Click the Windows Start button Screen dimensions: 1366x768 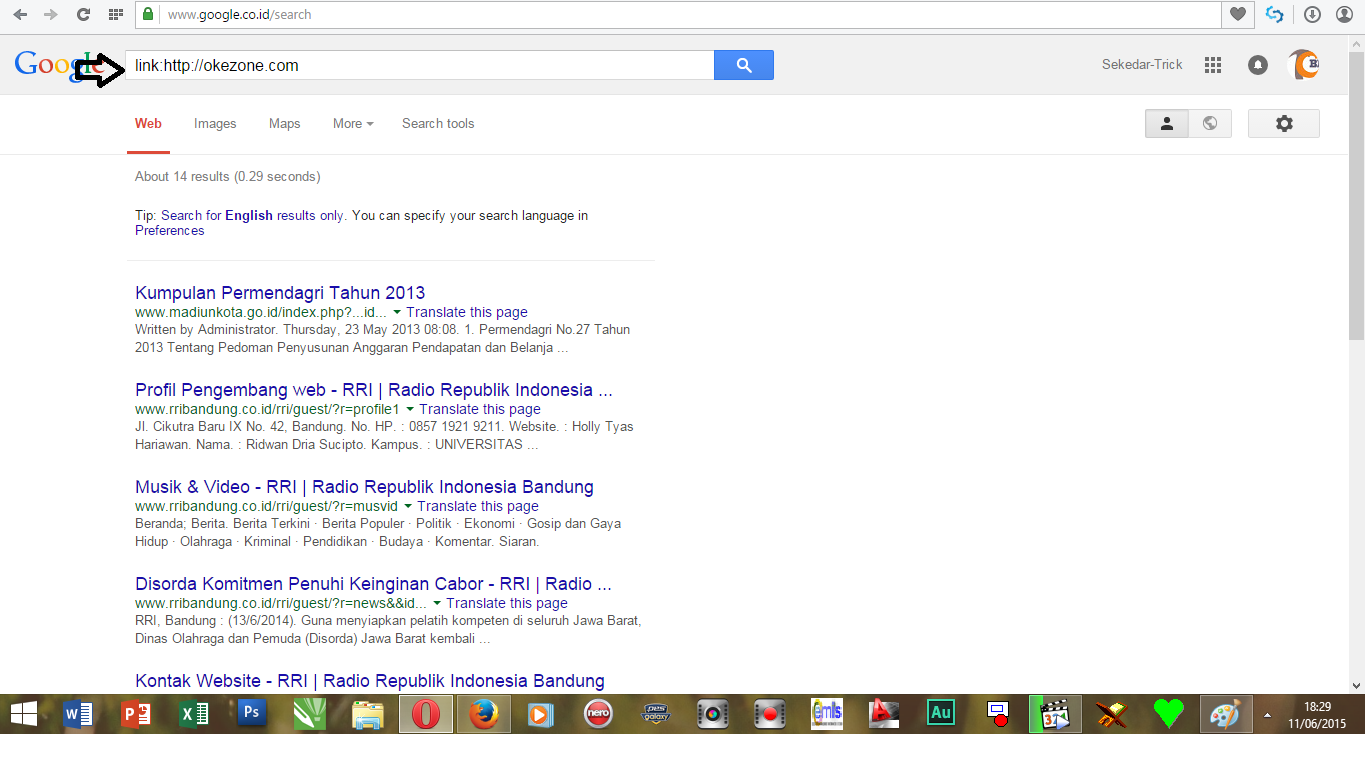(24, 714)
